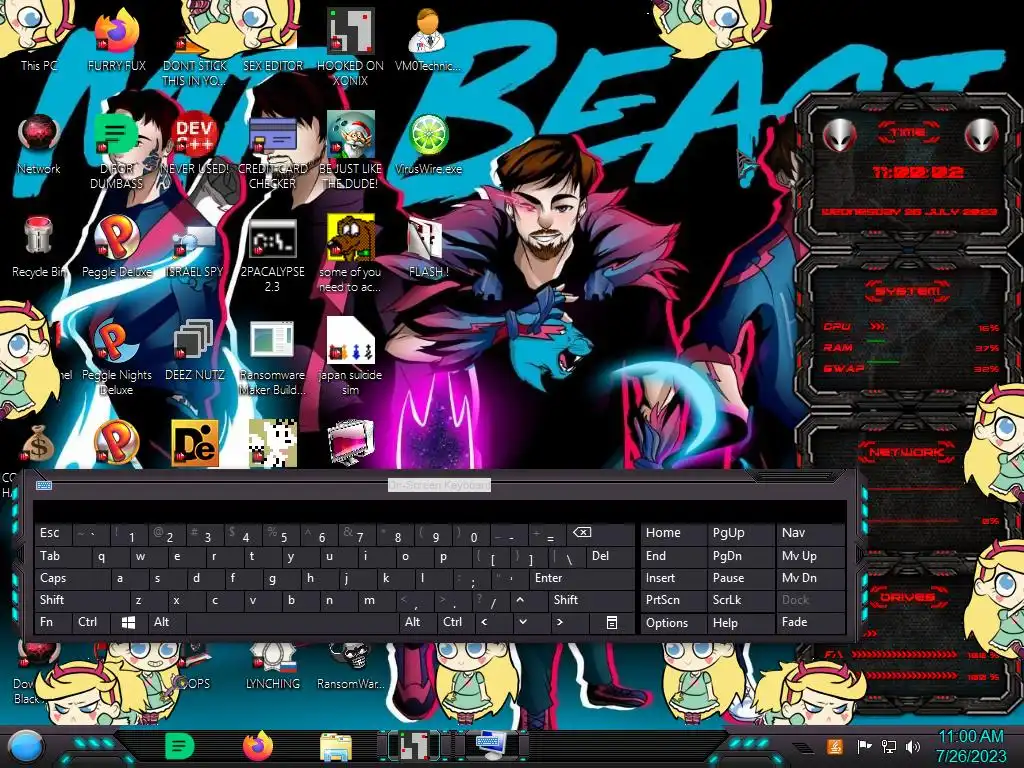Open the Peggle Nights Deluxe shortcut
The width and height of the screenshot is (1024, 768).
[116, 357]
